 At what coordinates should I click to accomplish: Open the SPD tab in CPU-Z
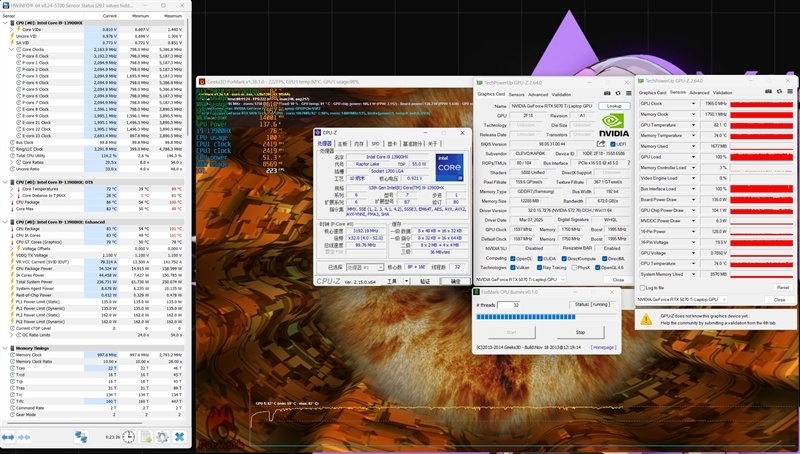click(x=376, y=144)
